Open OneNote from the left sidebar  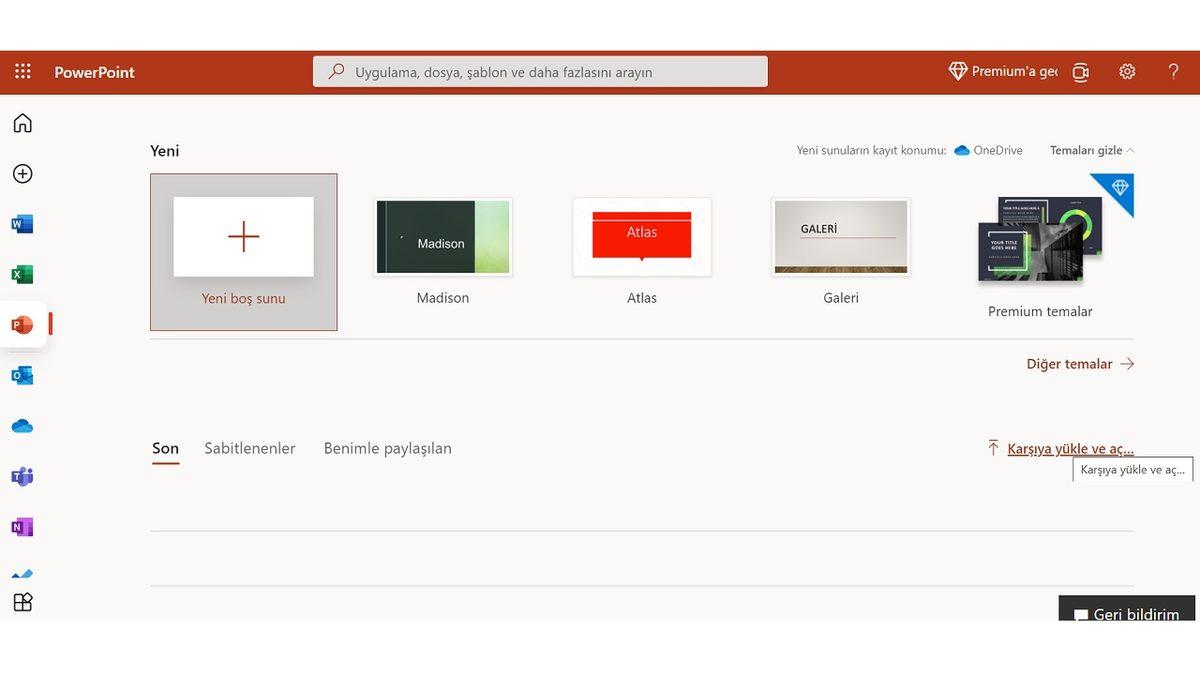point(22,526)
